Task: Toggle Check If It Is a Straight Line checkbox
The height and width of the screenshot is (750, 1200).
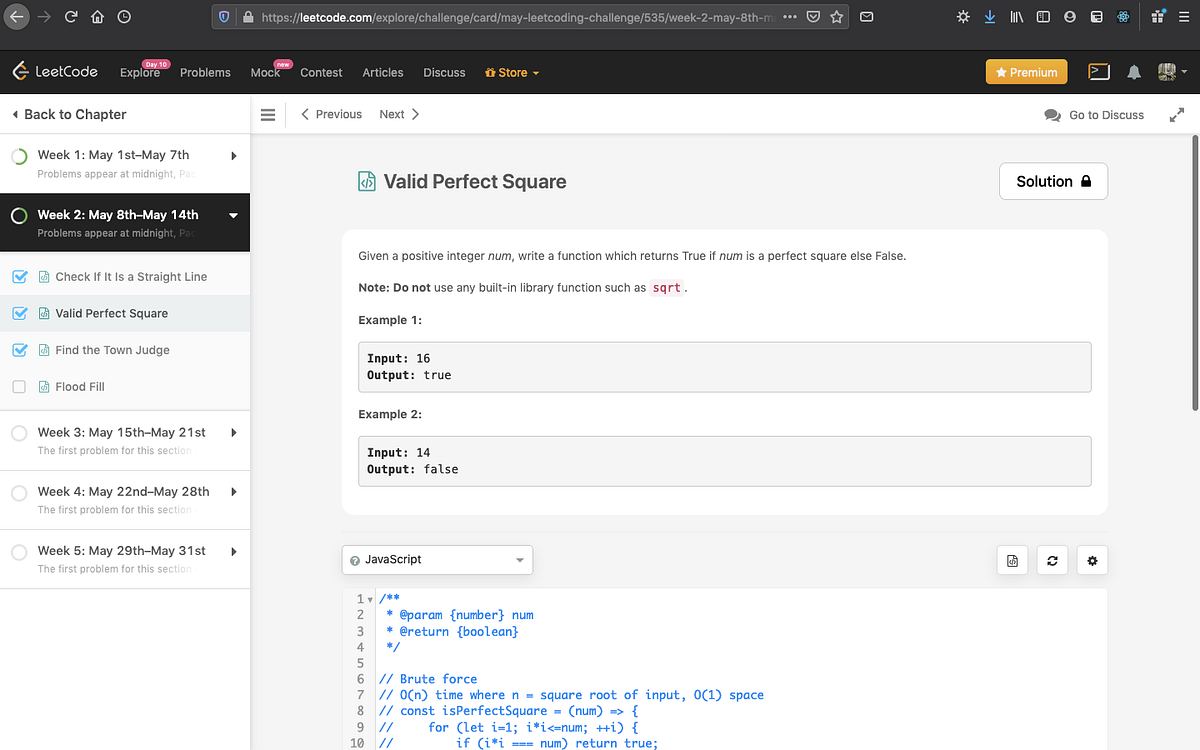Action: (19, 277)
